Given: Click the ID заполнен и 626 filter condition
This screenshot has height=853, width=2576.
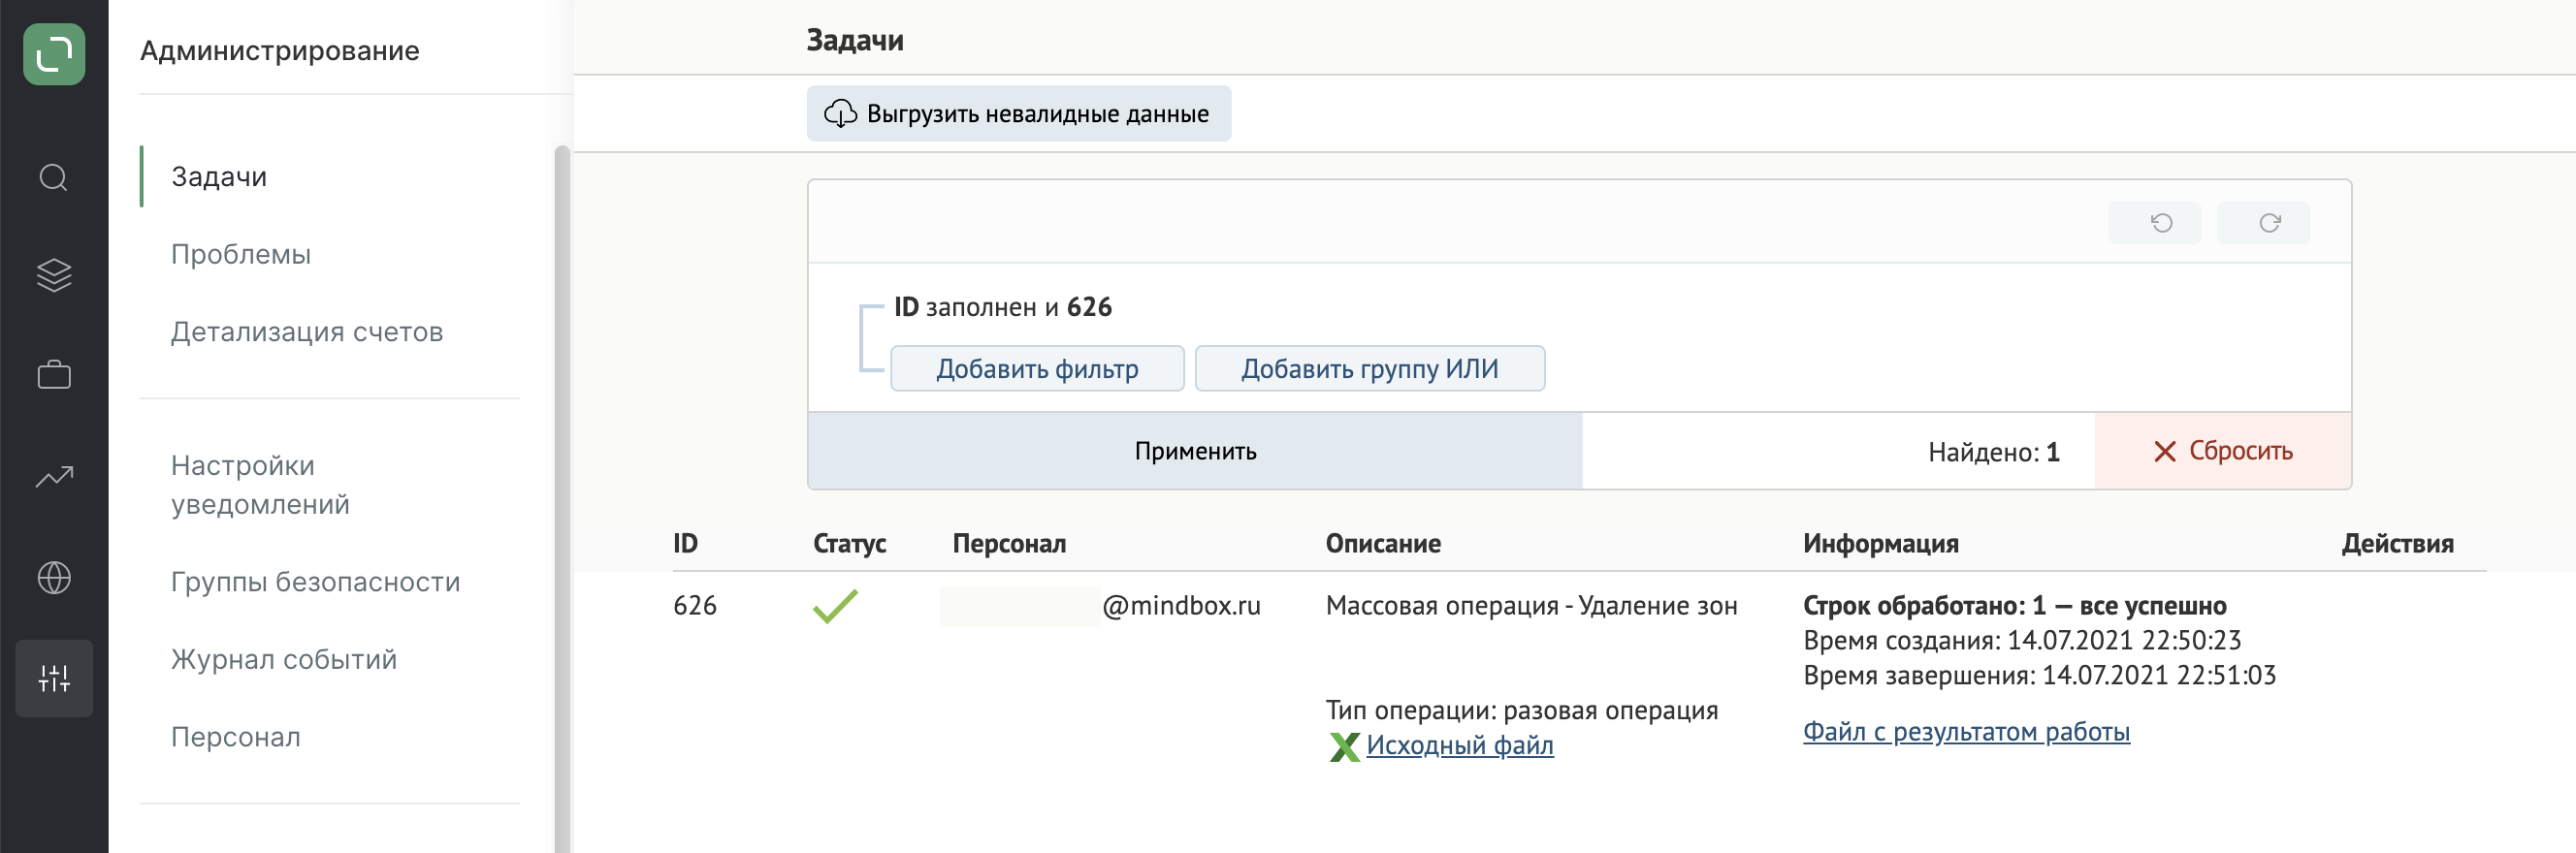Looking at the screenshot, I should tap(1003, 307).
